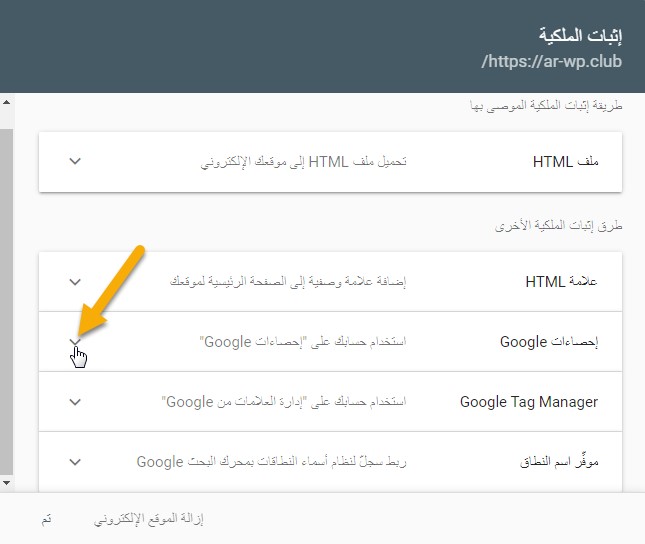
Task: Expand the موفّر اسم النطاق row chevron
Action: tap(75, 461)
